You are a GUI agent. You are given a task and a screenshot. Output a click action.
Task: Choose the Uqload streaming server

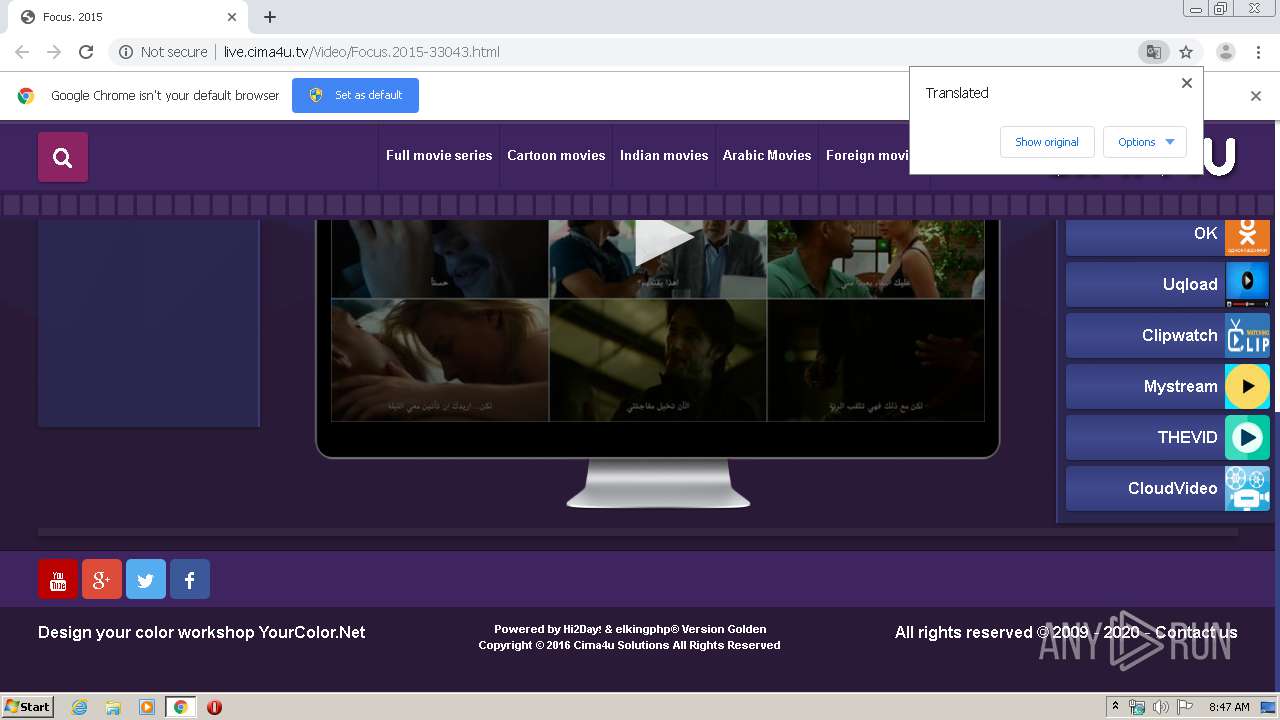(x=1168, y=284)
